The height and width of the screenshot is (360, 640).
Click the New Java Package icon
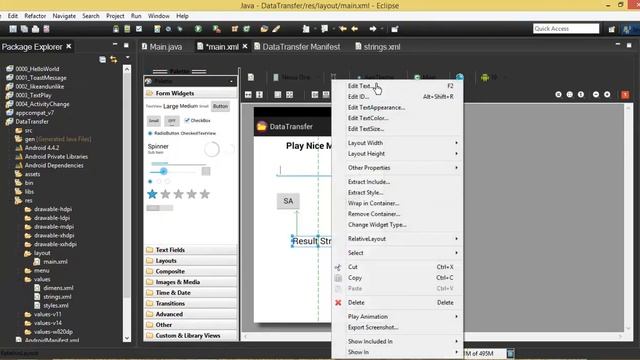[235, 29]
